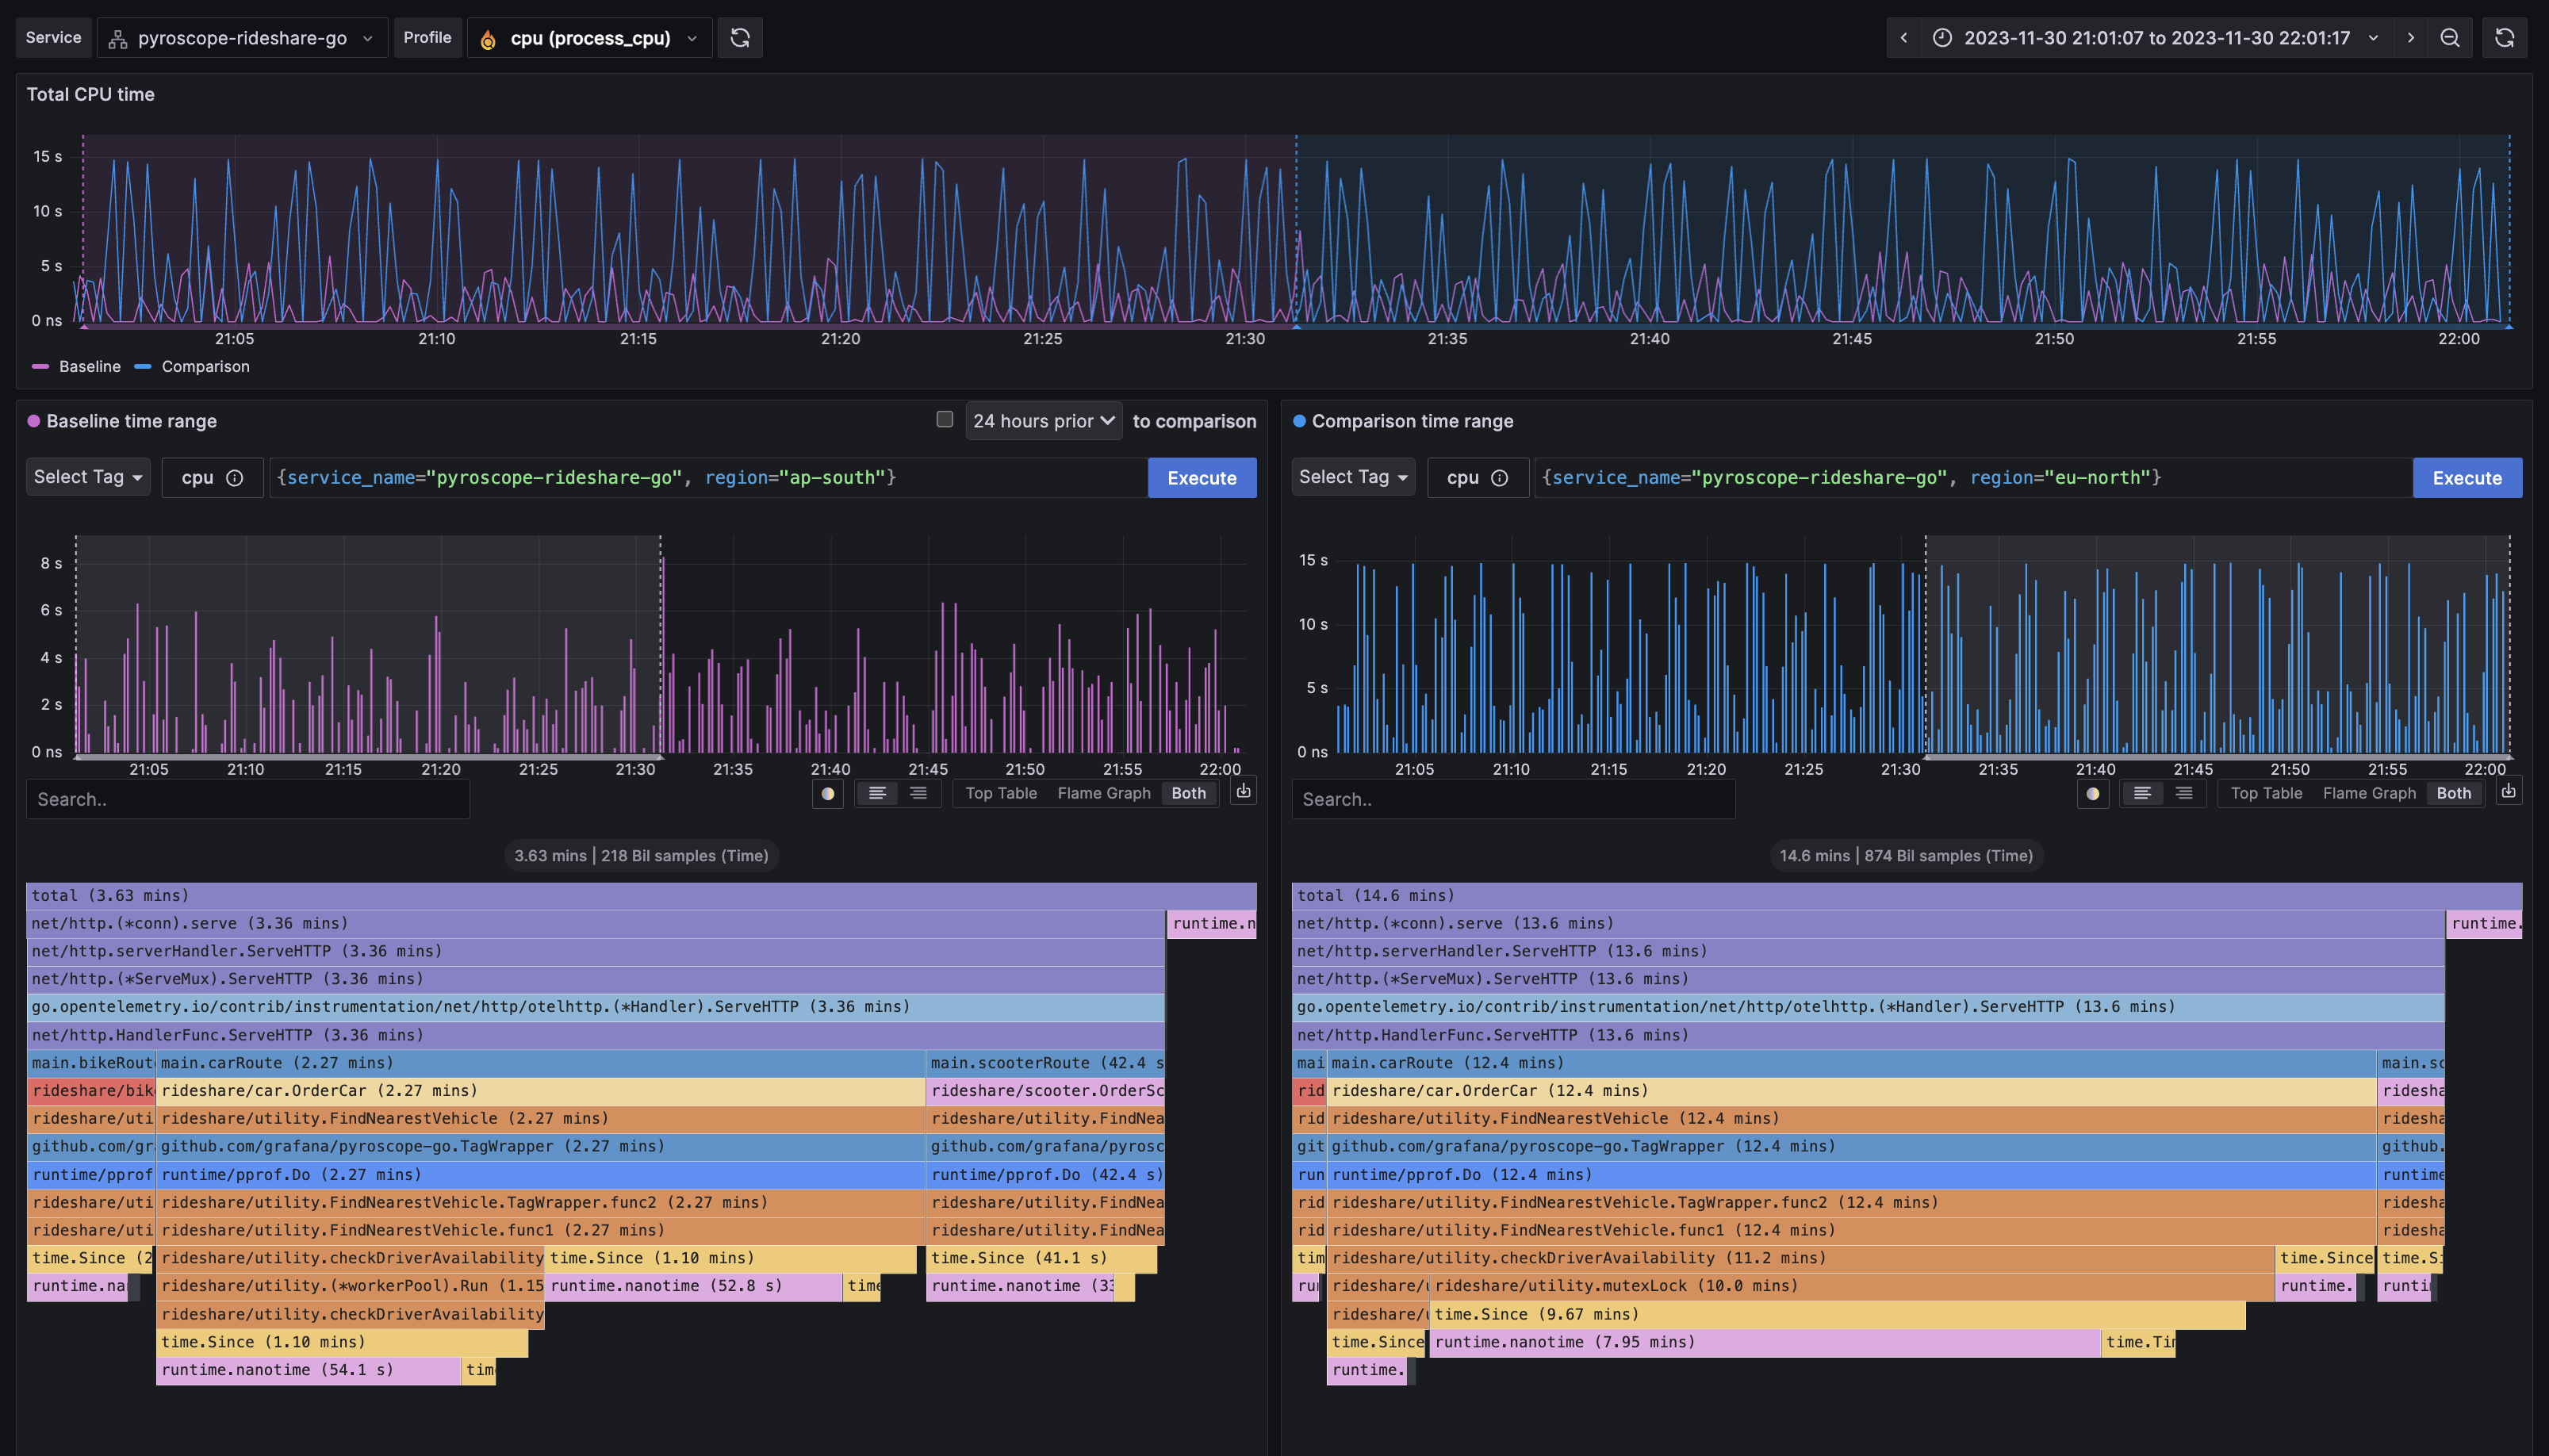Screen dimensions: 2549x1456
Task: Open the baseline color scheme picker
Action: [x=827, y=793]
